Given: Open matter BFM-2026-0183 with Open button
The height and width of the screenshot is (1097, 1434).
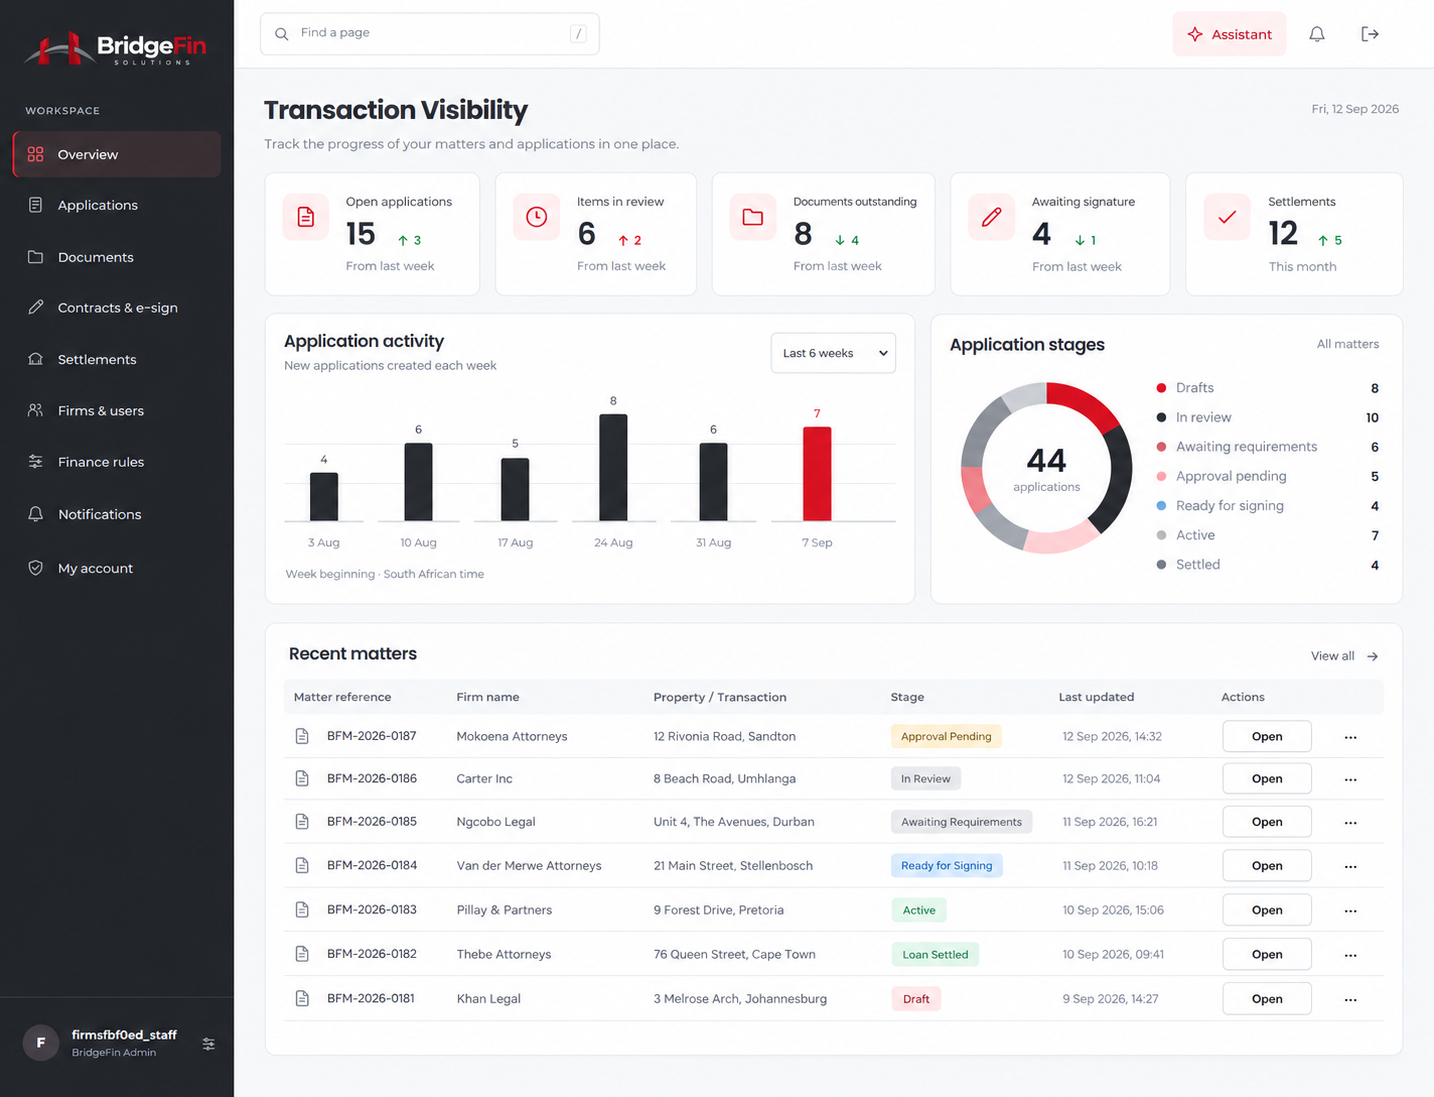Looking at the screenshot, I should pos(1267,910).
